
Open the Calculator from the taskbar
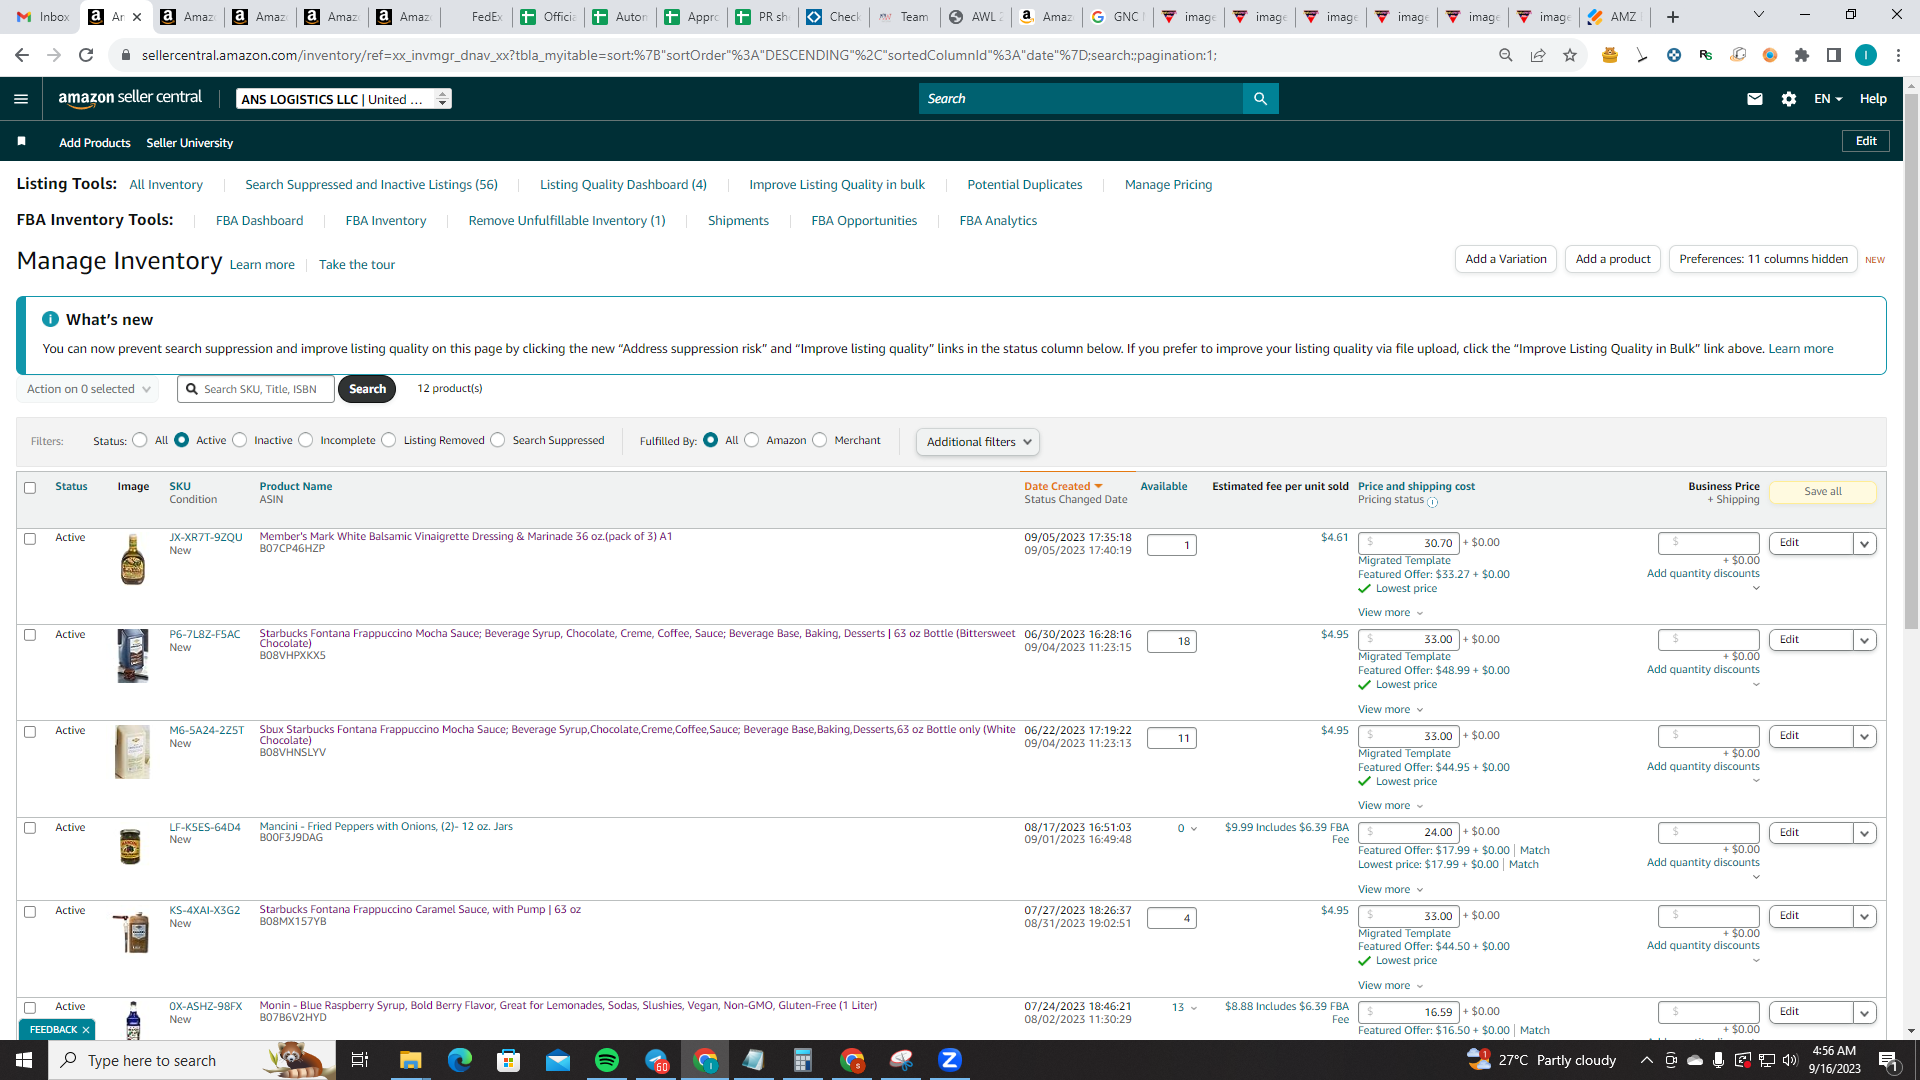point(803,1060)
